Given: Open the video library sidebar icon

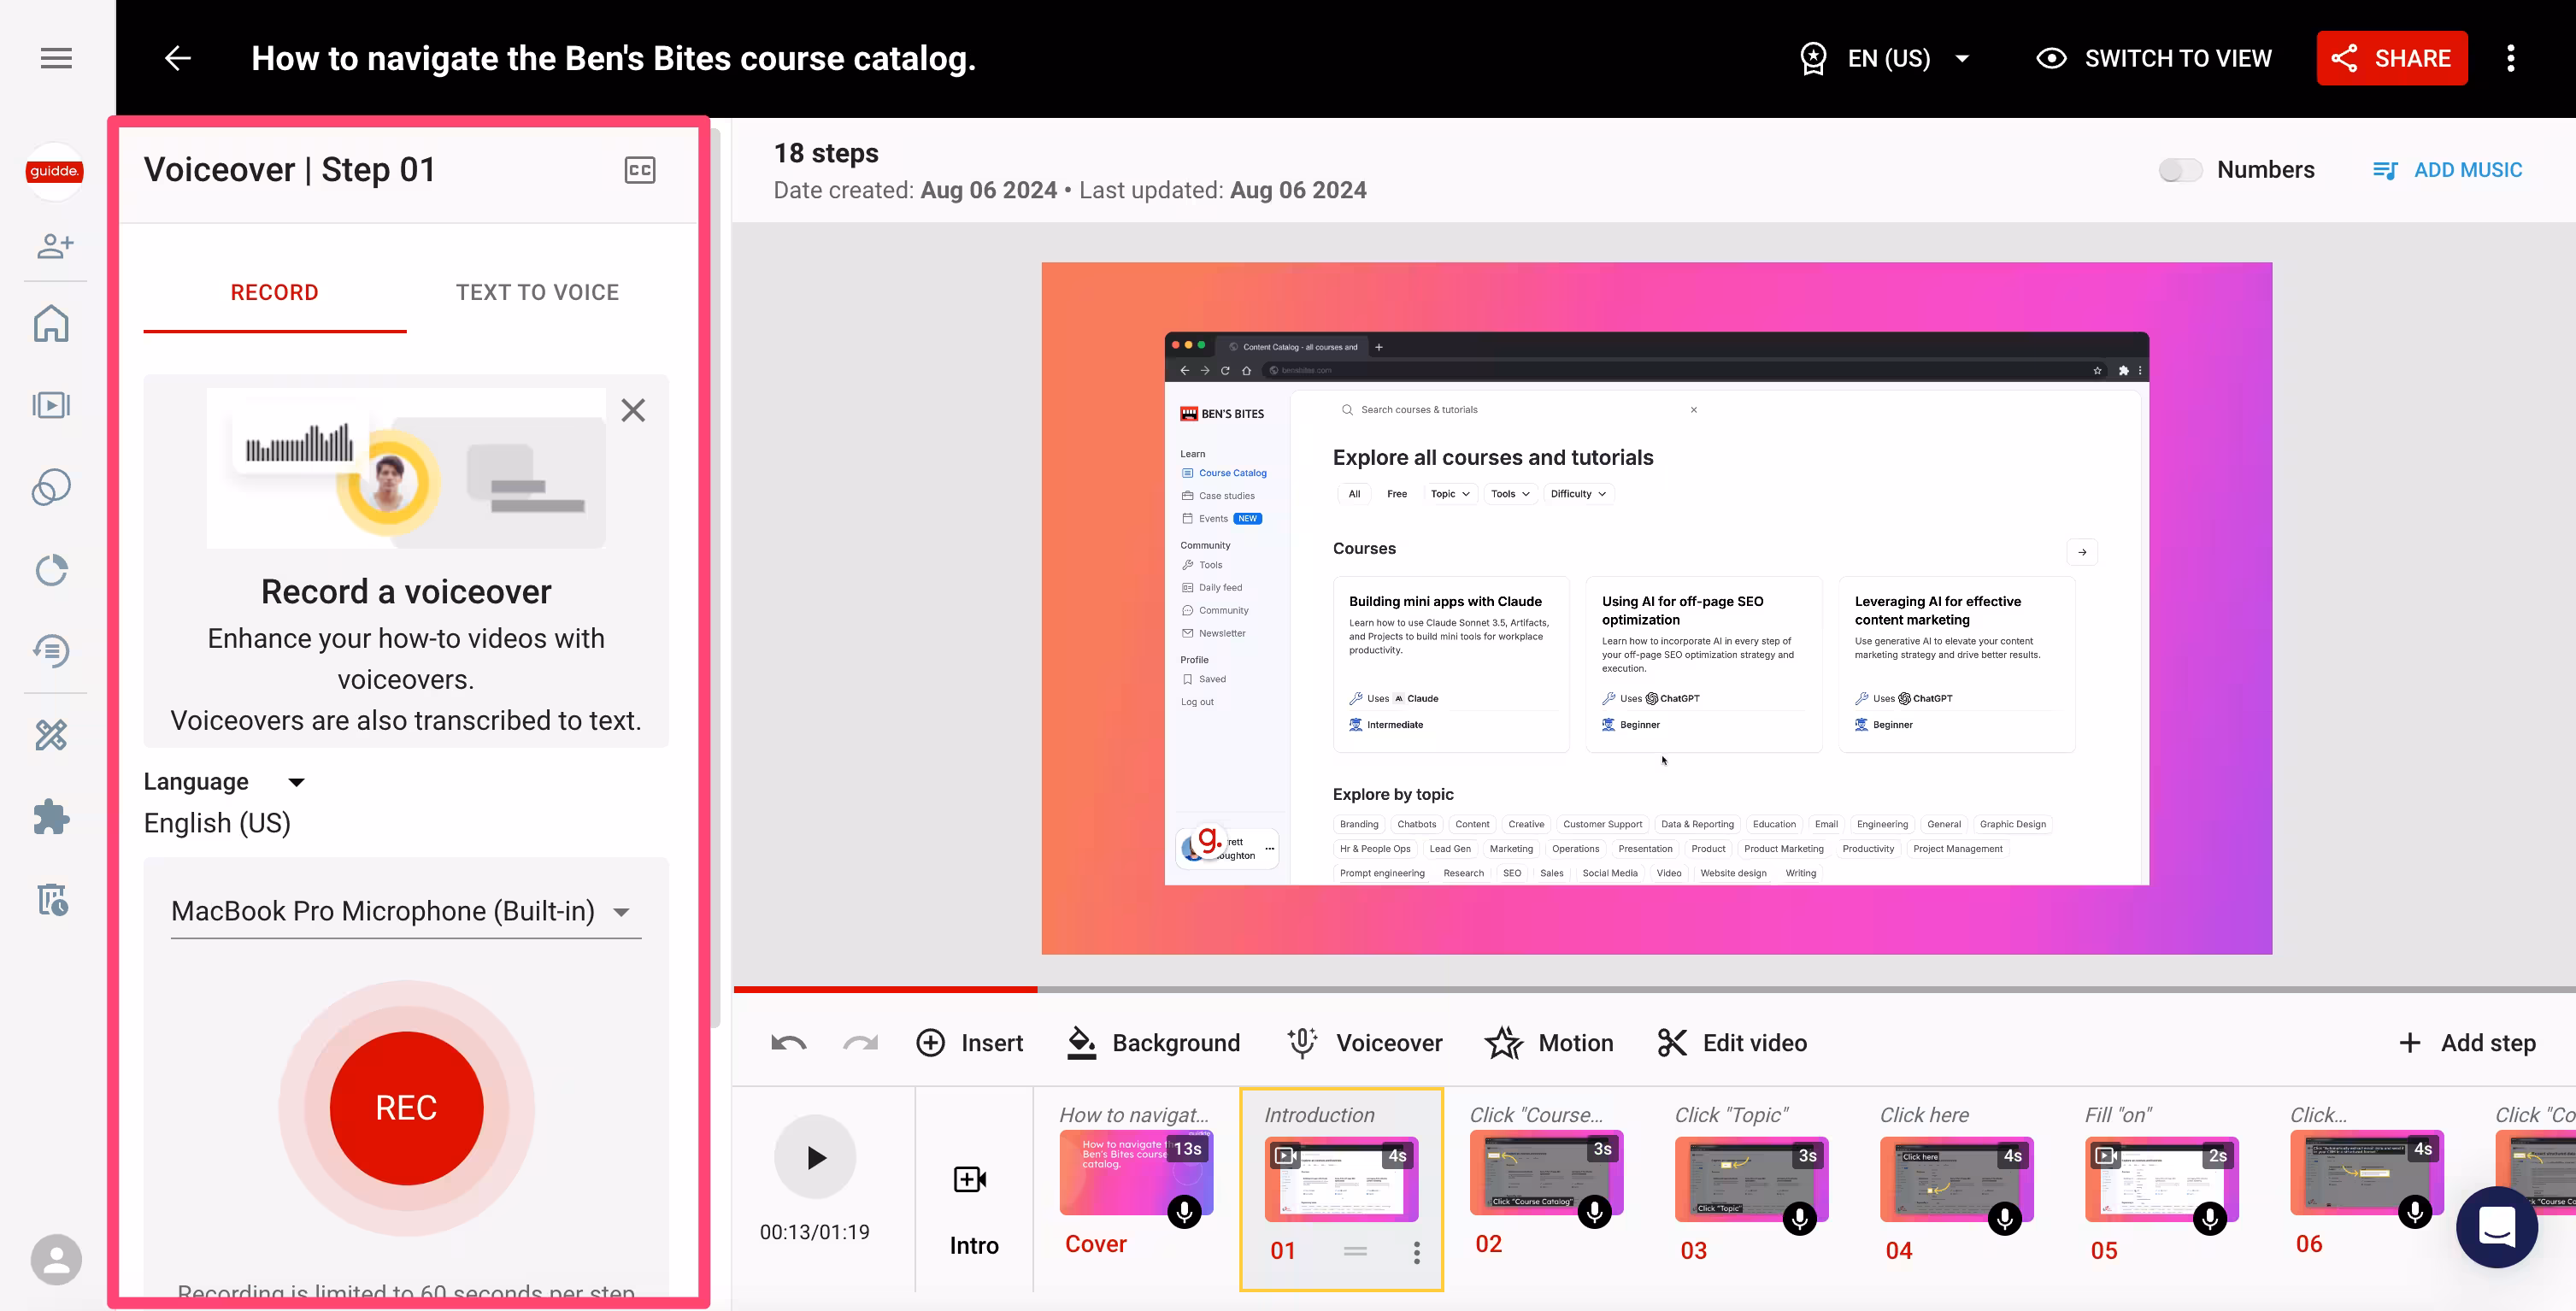Looking at the screenshot, I should tap(52, 405).
